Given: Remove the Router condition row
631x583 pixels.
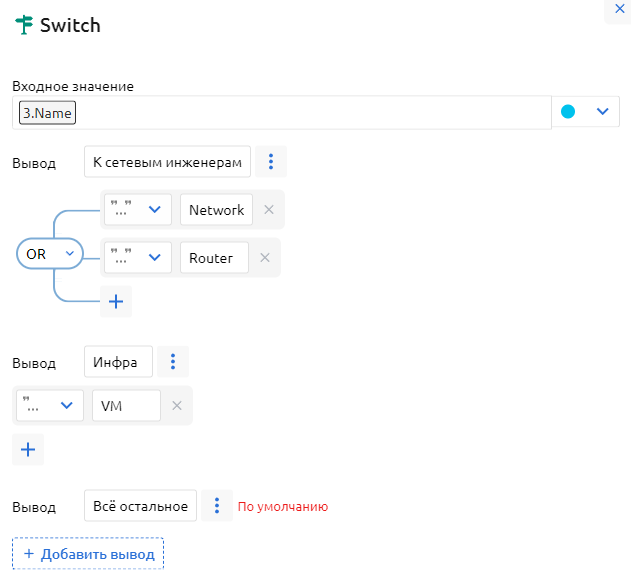Looking at the screenshot, I should point(265,258).
